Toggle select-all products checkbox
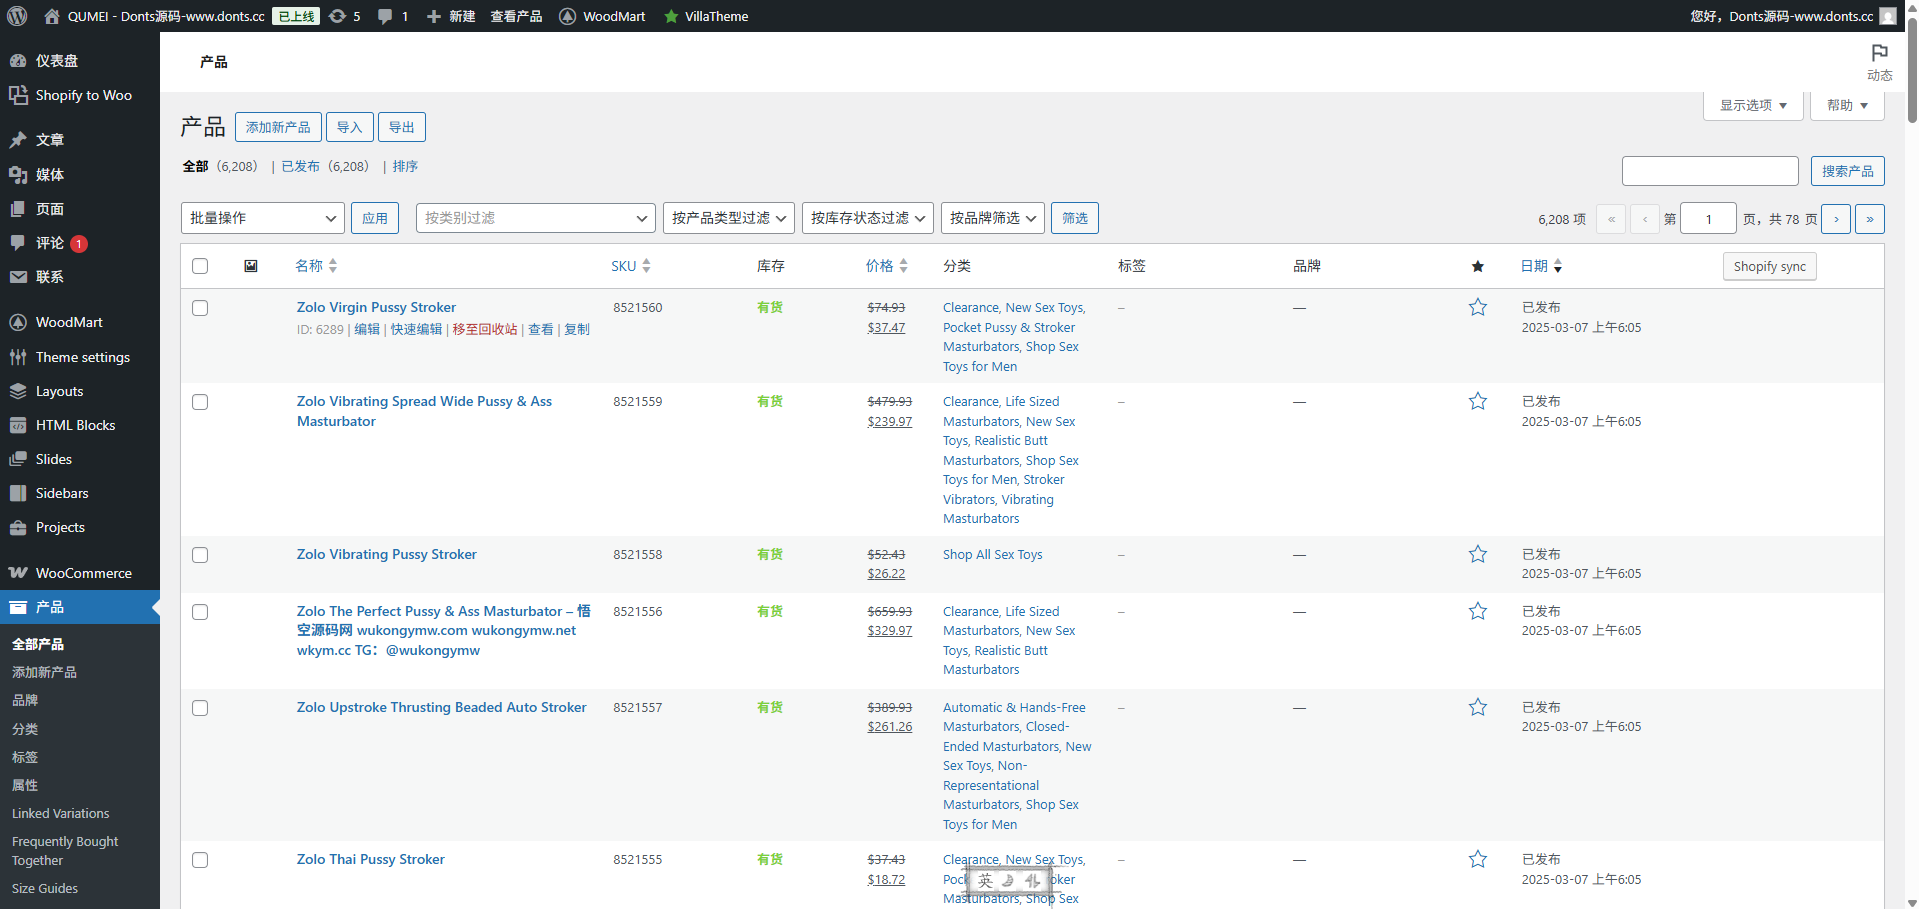Screen dimensions: 1919x909 pyautogui.click(x=200, y=266)
